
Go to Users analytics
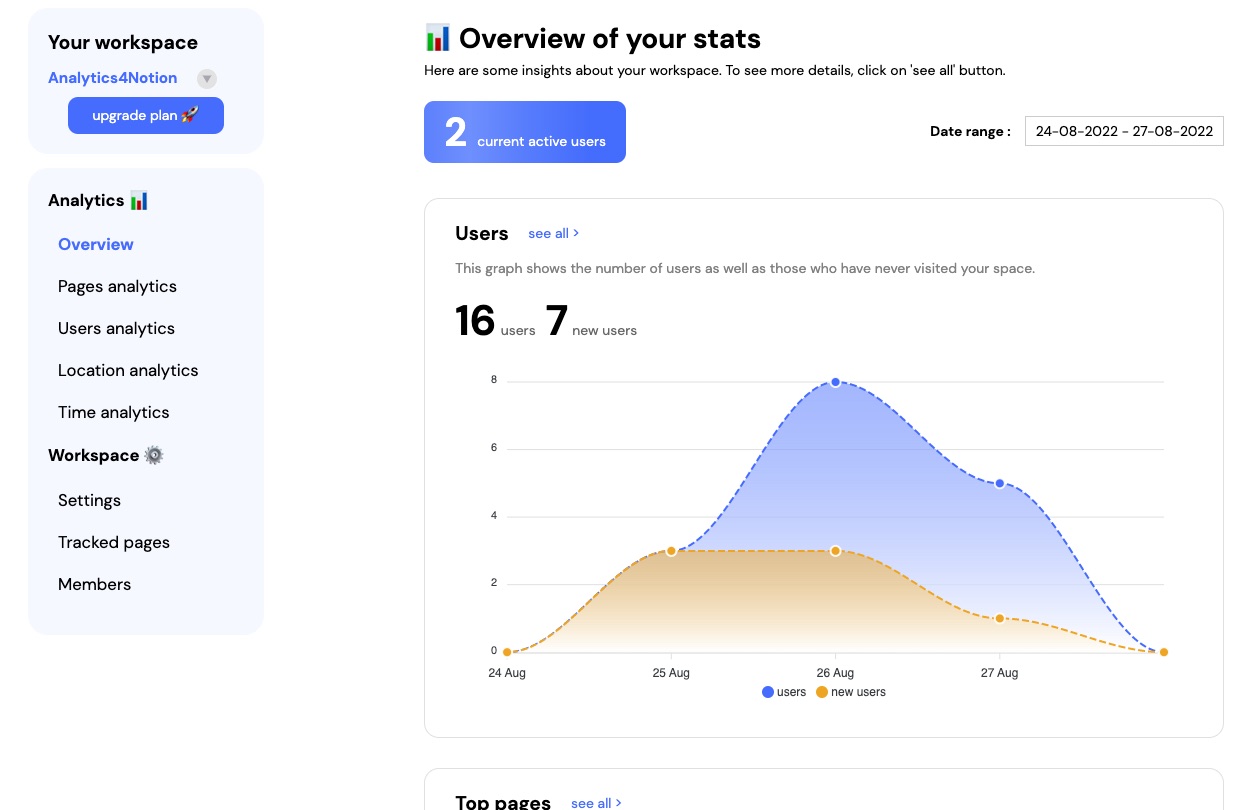coord(116,328)
